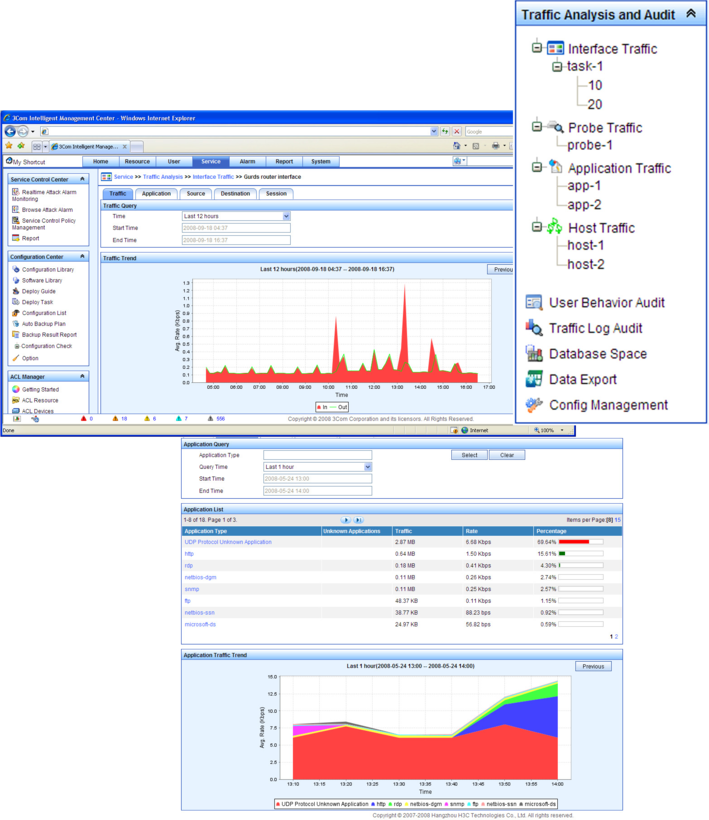The width and height of the screenshot is (709, 820).
Task: Select tree item 10 under task-1
Action: (595, 85)
